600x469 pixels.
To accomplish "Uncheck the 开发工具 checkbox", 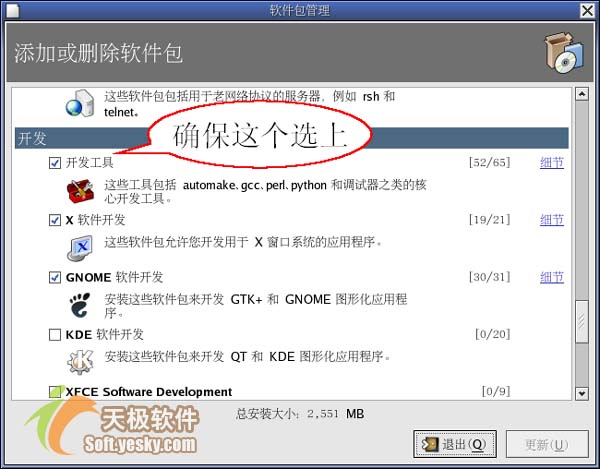I will click(55, 163).
